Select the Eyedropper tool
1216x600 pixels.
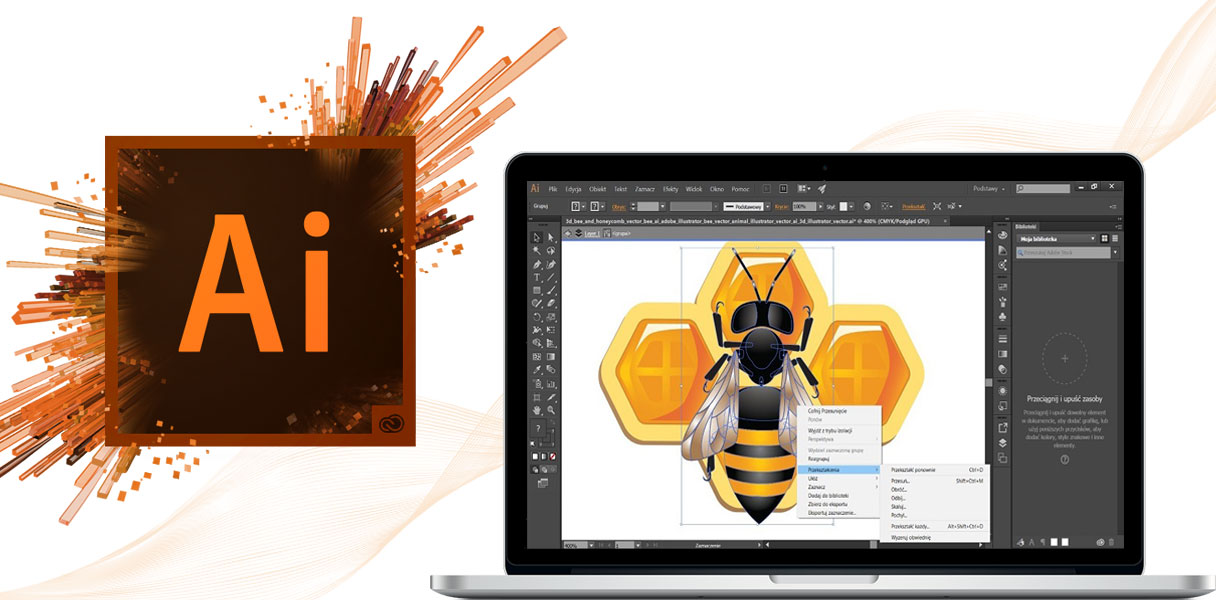(537, 369)
